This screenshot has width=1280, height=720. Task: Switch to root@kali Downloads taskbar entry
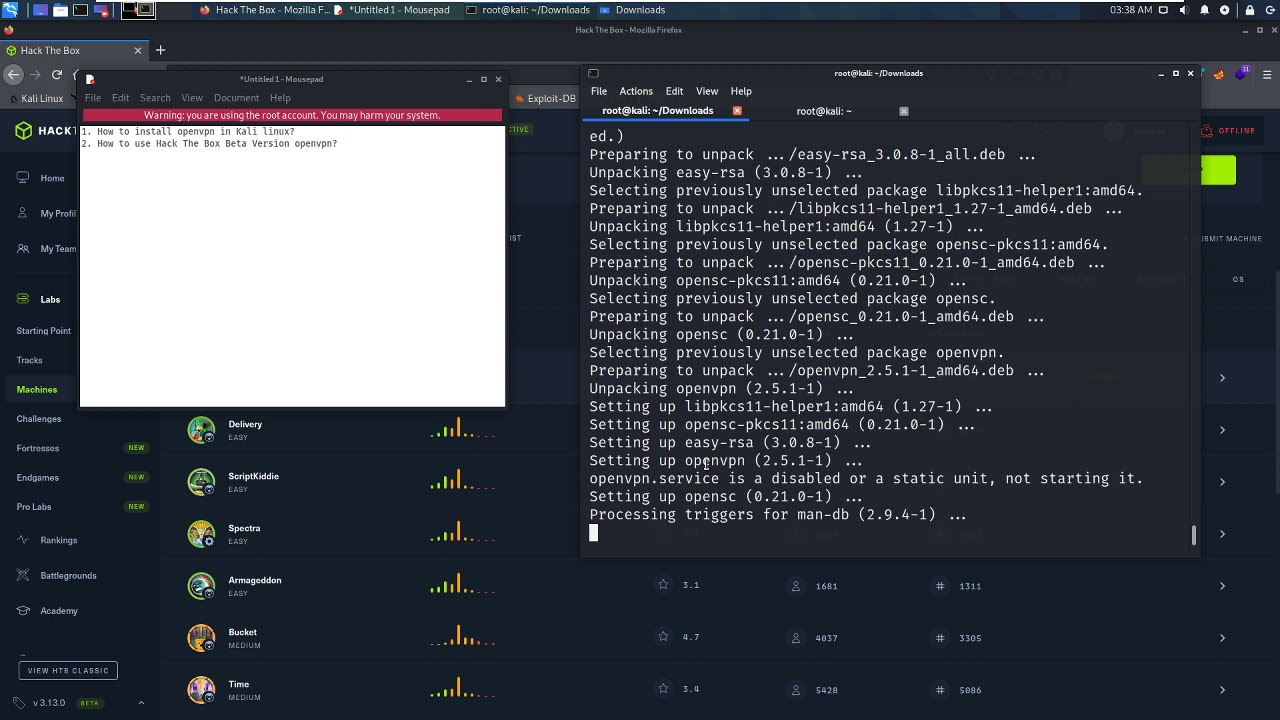529,10
